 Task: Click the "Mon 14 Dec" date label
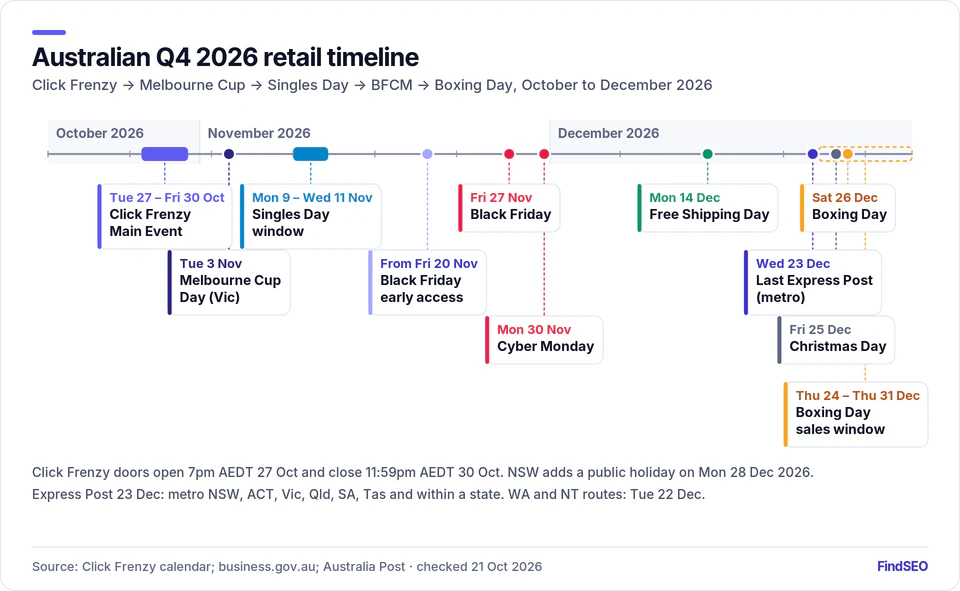[x=684, y=197]
